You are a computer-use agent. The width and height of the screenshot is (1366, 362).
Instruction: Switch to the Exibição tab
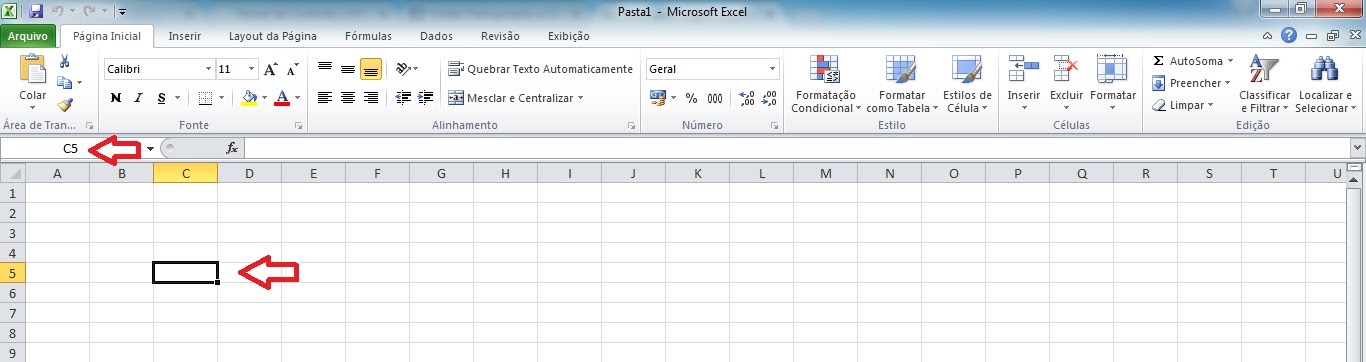[x=568, y=36]
